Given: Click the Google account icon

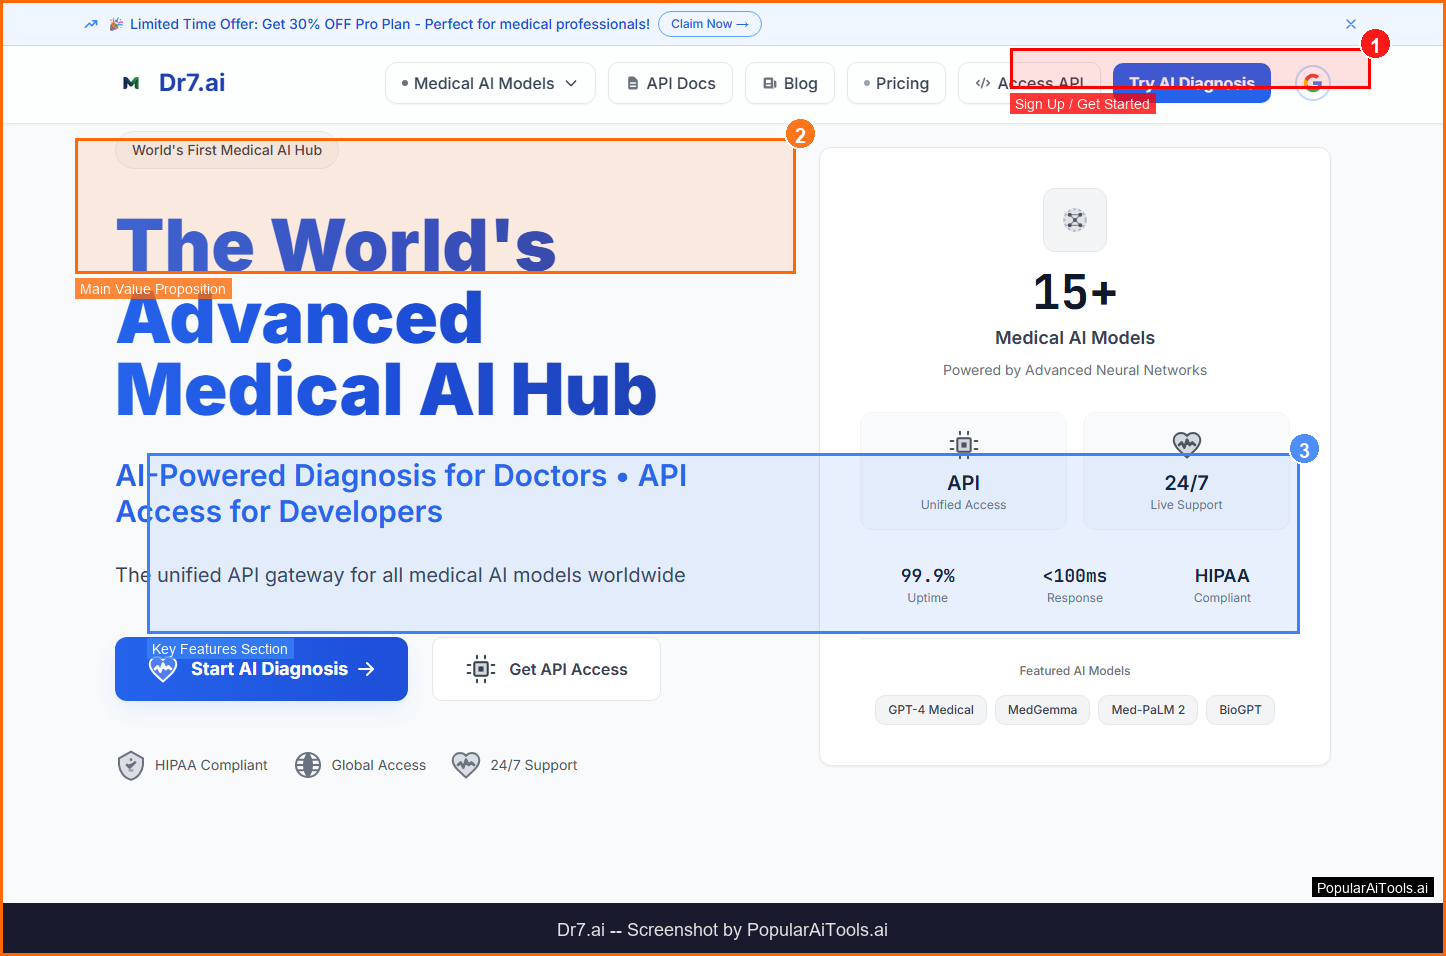Looking at the screenshot, I should pyautogui.click(x=1312, y=83).
